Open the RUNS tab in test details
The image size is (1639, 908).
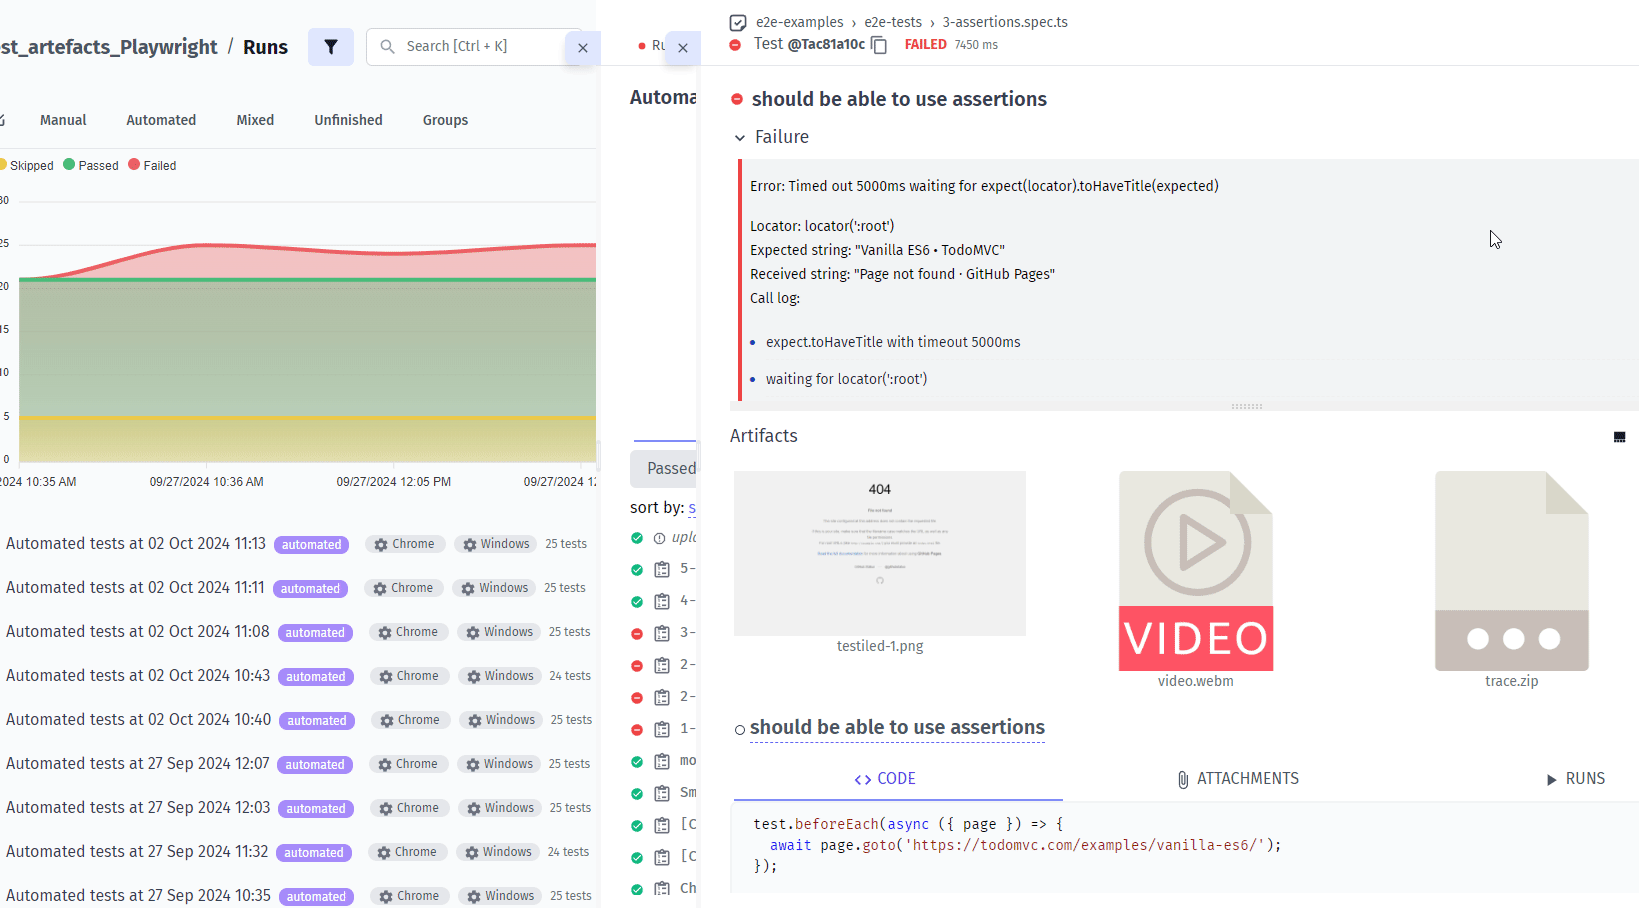(1575, 779)
